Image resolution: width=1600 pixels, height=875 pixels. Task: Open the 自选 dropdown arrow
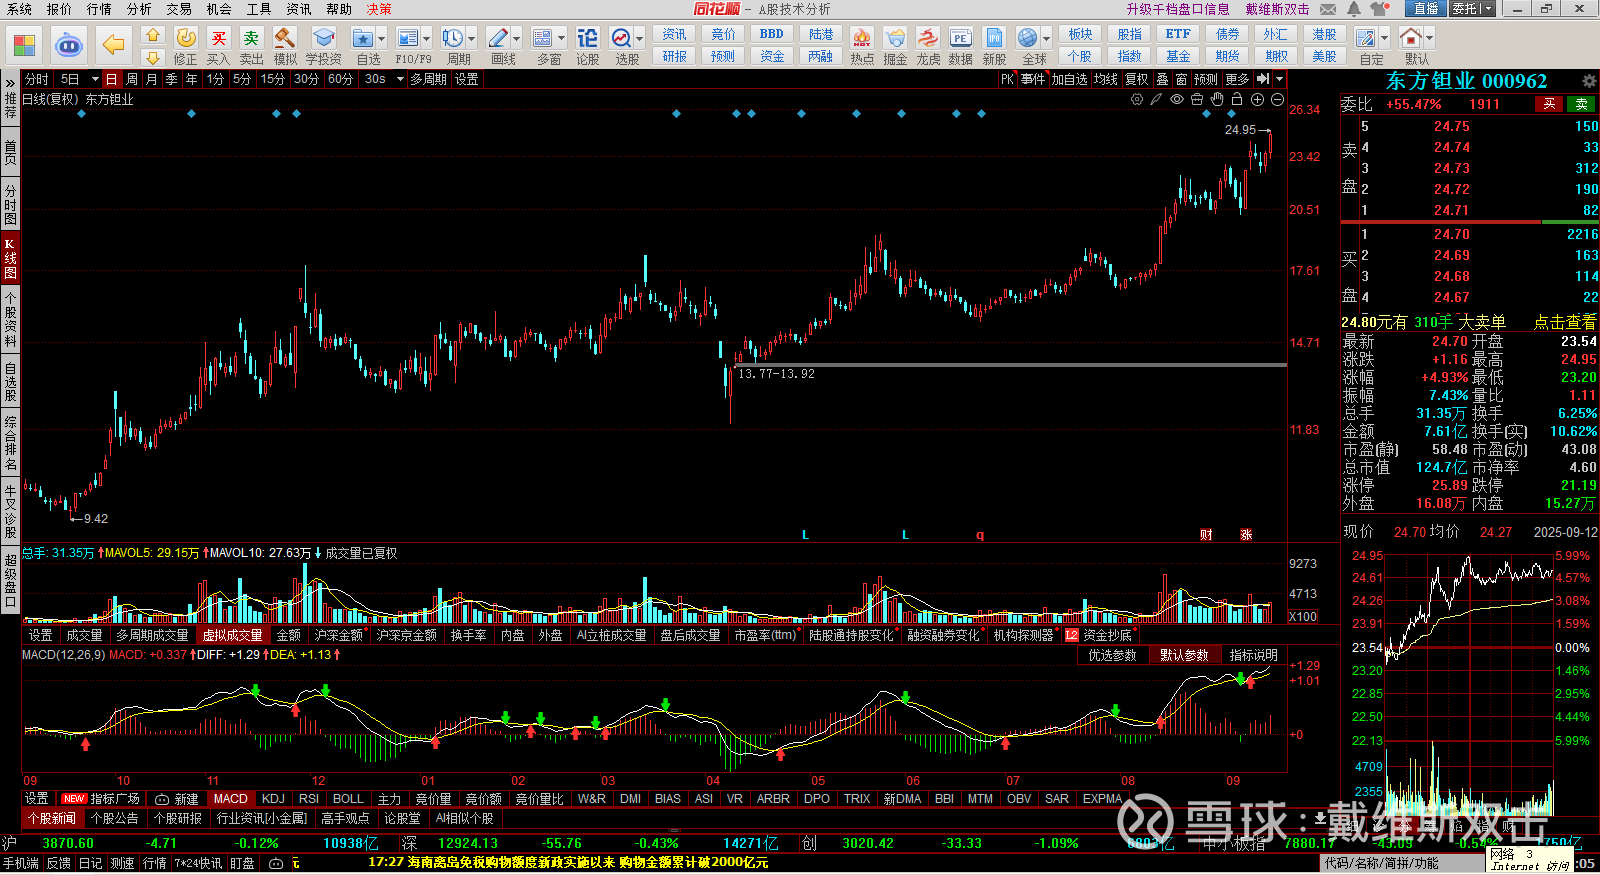pos(381,39)
